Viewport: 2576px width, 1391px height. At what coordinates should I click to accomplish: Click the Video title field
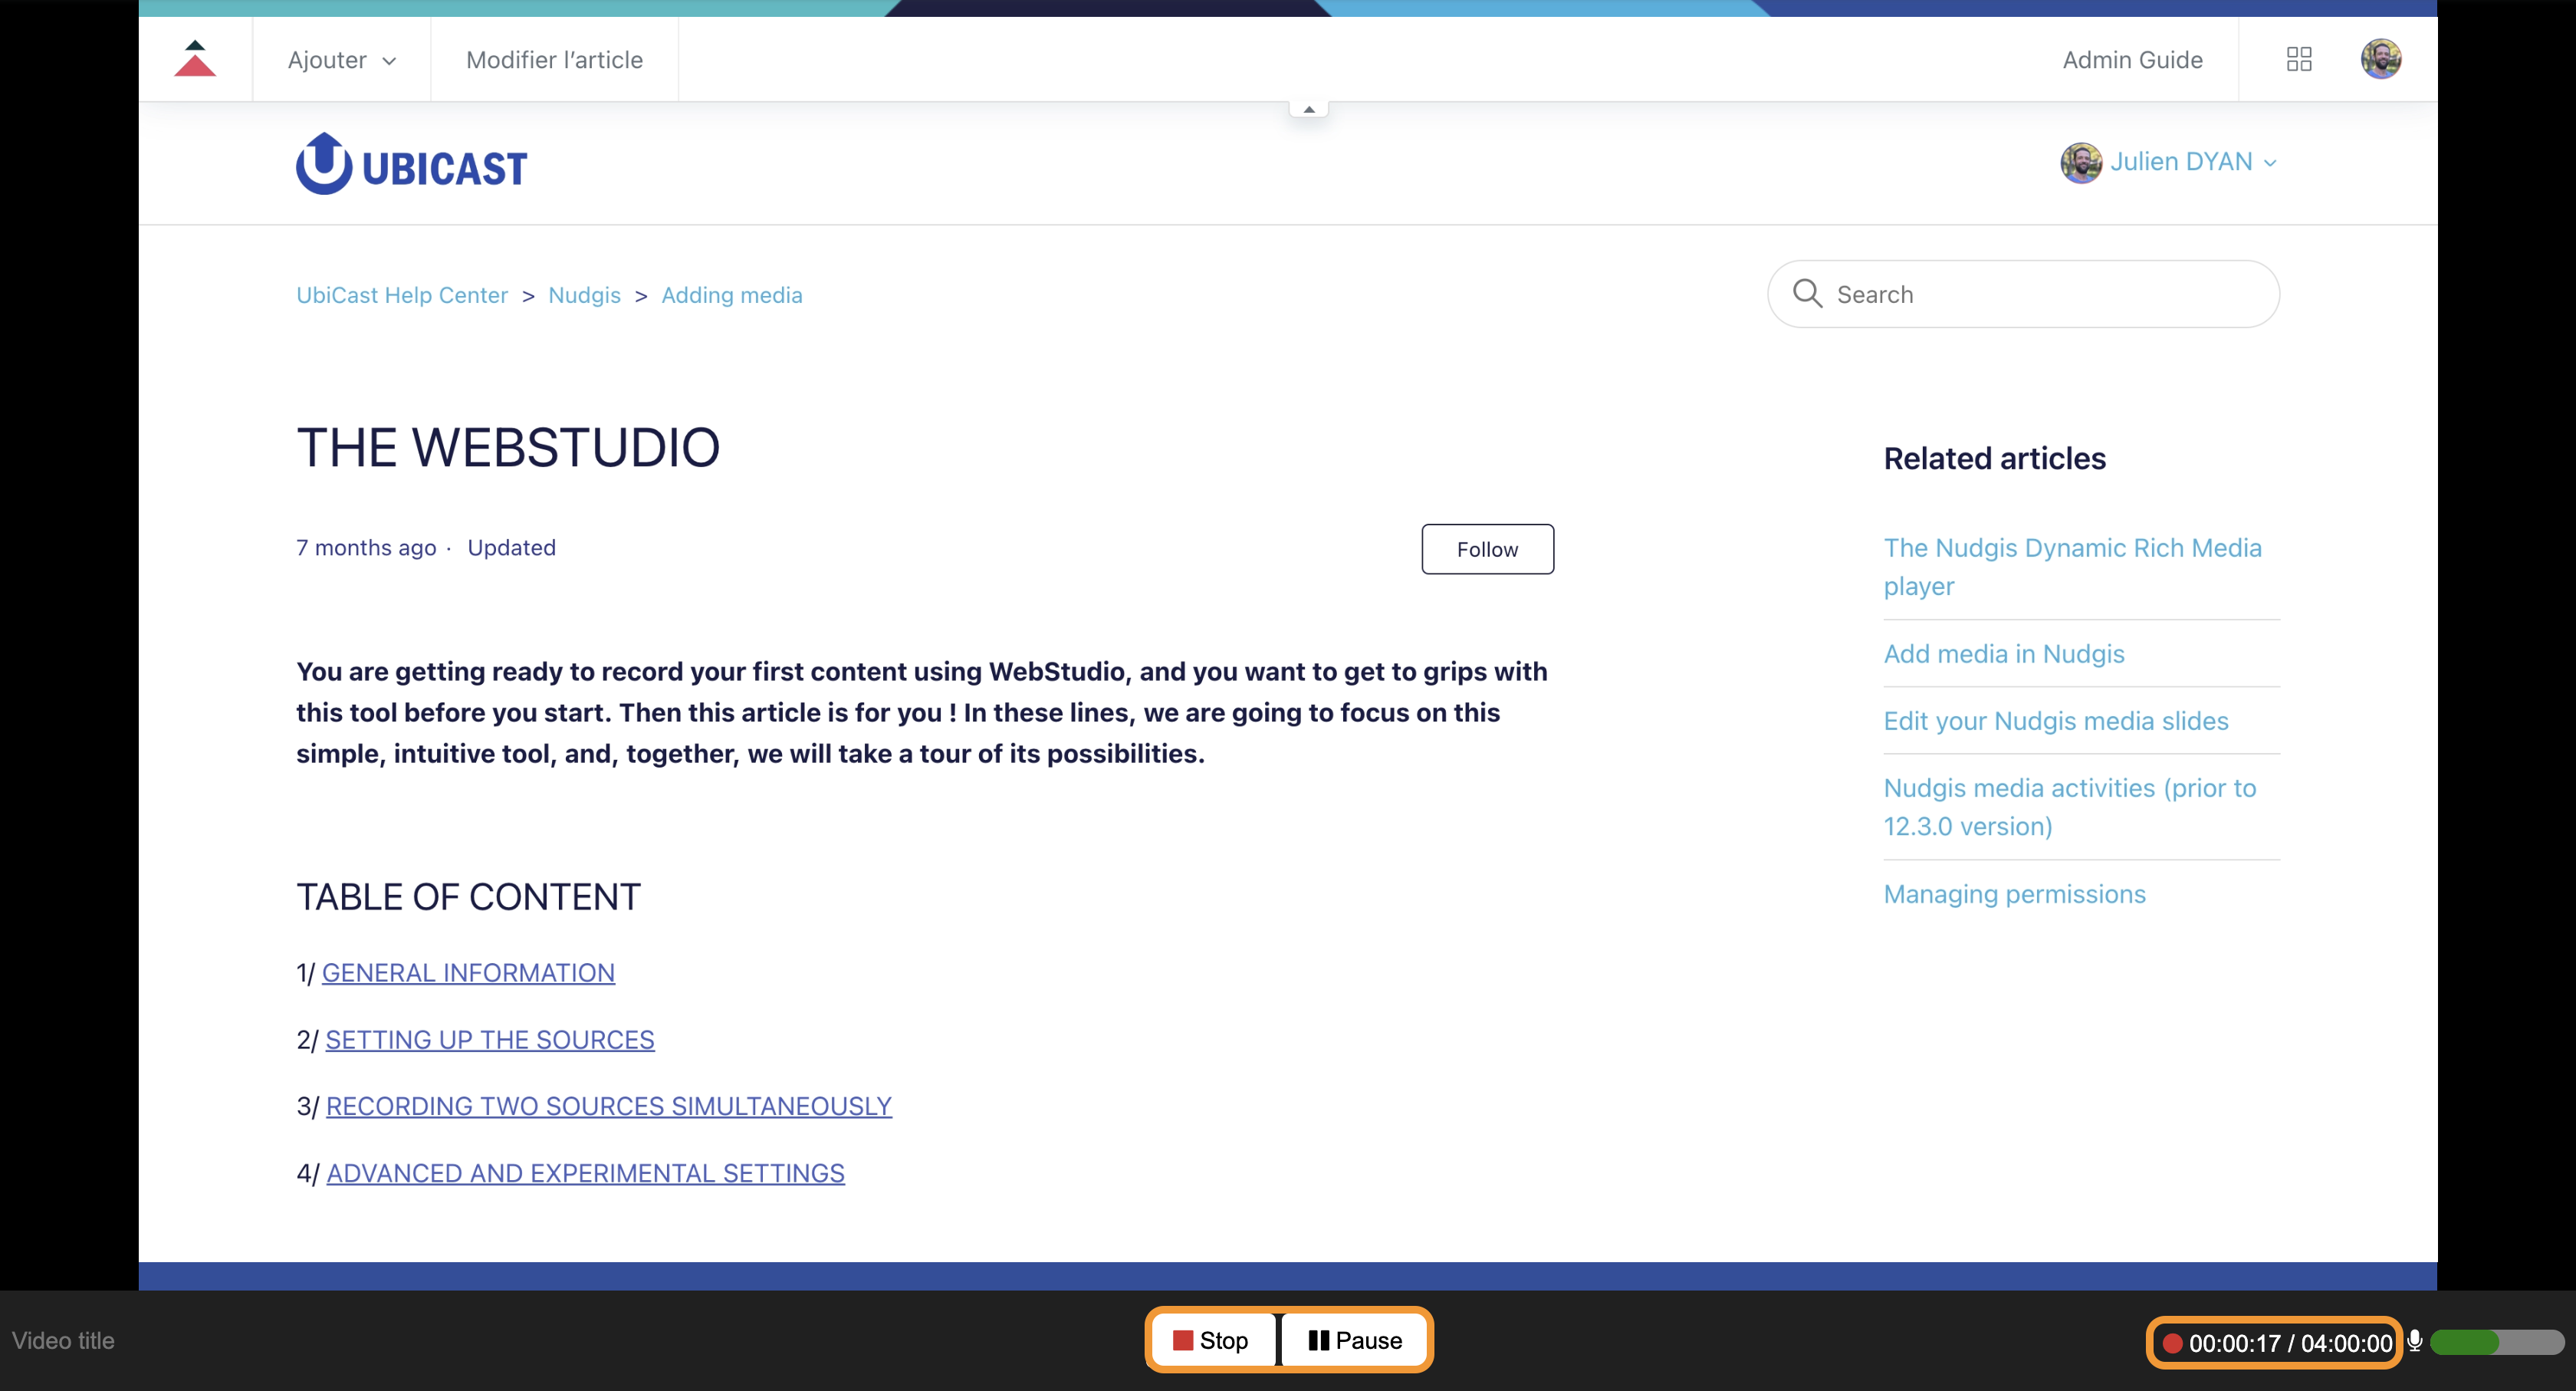click(x=64, y=1340)
